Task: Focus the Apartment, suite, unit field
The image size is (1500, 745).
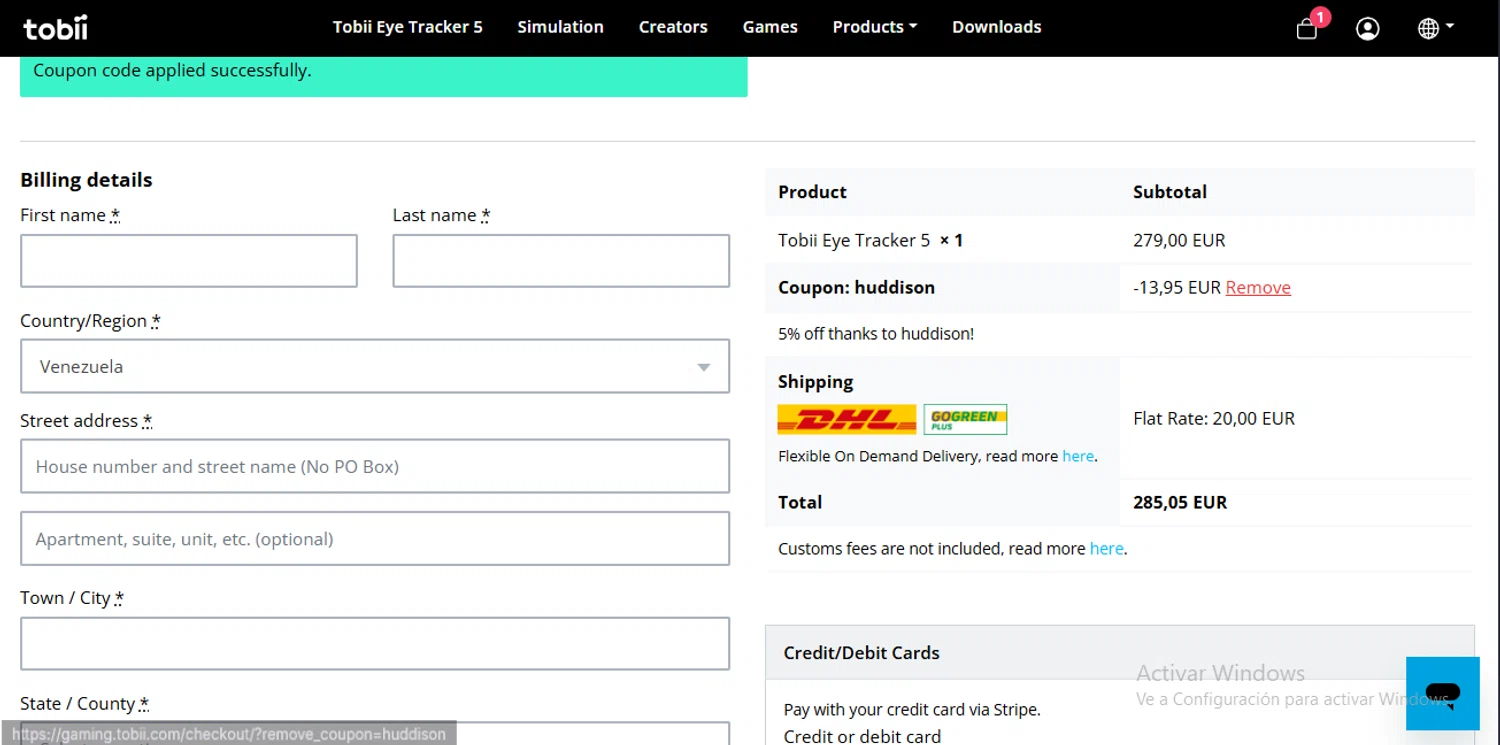Action: coord(375,539)
